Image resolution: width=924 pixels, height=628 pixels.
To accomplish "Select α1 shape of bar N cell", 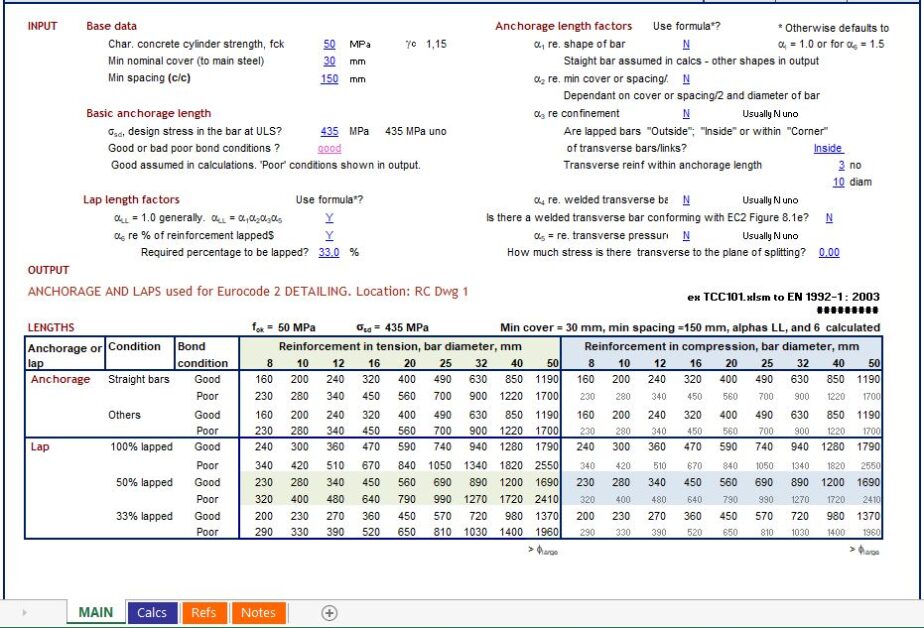I will (686, 44).
